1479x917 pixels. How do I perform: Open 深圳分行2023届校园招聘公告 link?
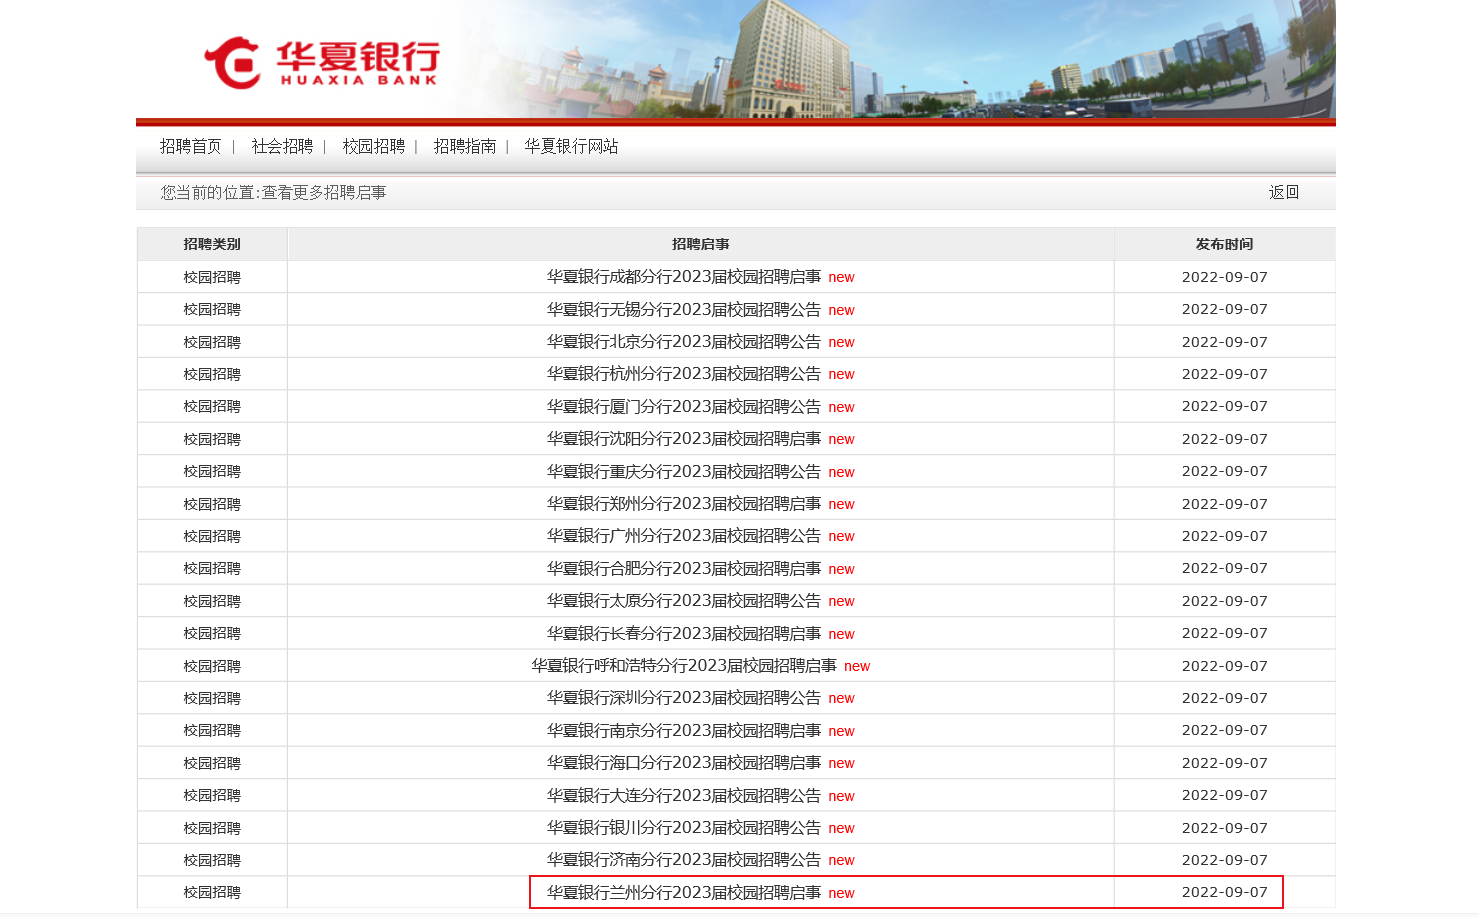click(683, 698)
